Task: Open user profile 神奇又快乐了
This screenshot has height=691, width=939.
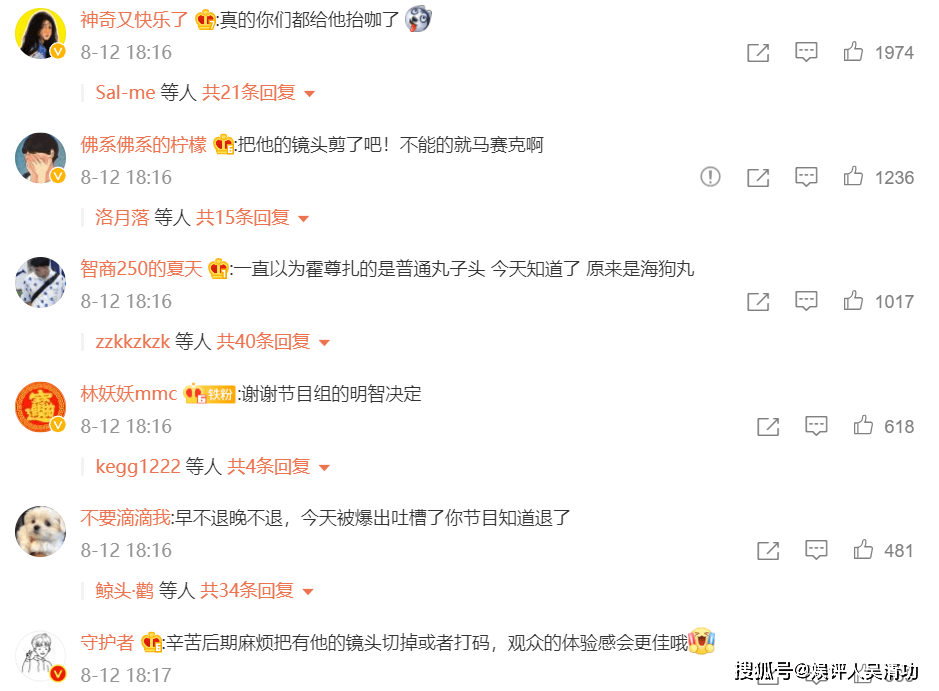Action: (x=134, y=20)
